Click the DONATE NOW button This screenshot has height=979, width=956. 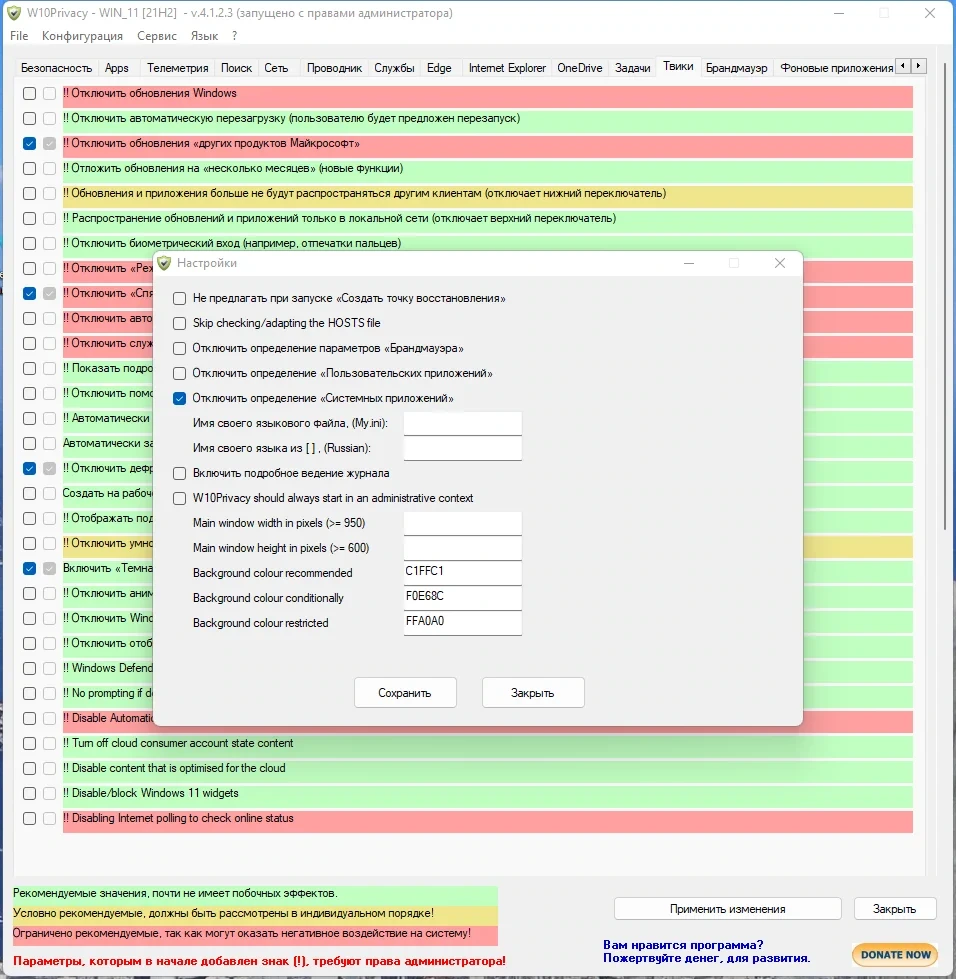tap(895, 955)
